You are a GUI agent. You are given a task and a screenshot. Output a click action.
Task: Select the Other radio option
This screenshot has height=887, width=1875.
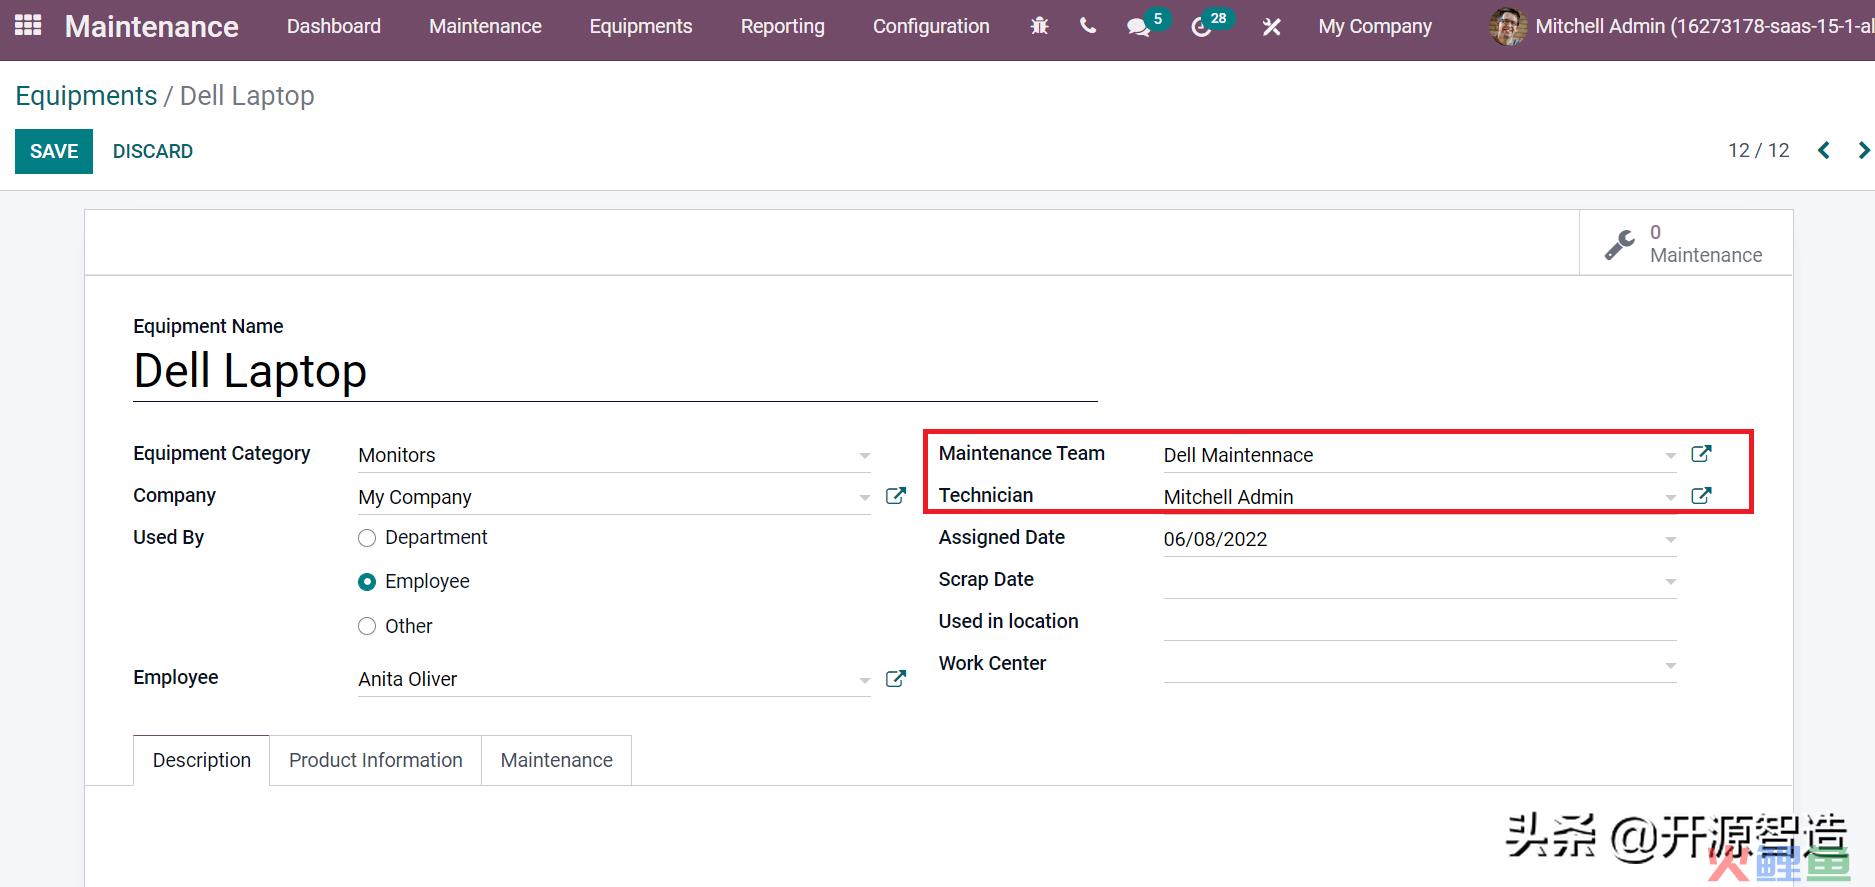367,626
